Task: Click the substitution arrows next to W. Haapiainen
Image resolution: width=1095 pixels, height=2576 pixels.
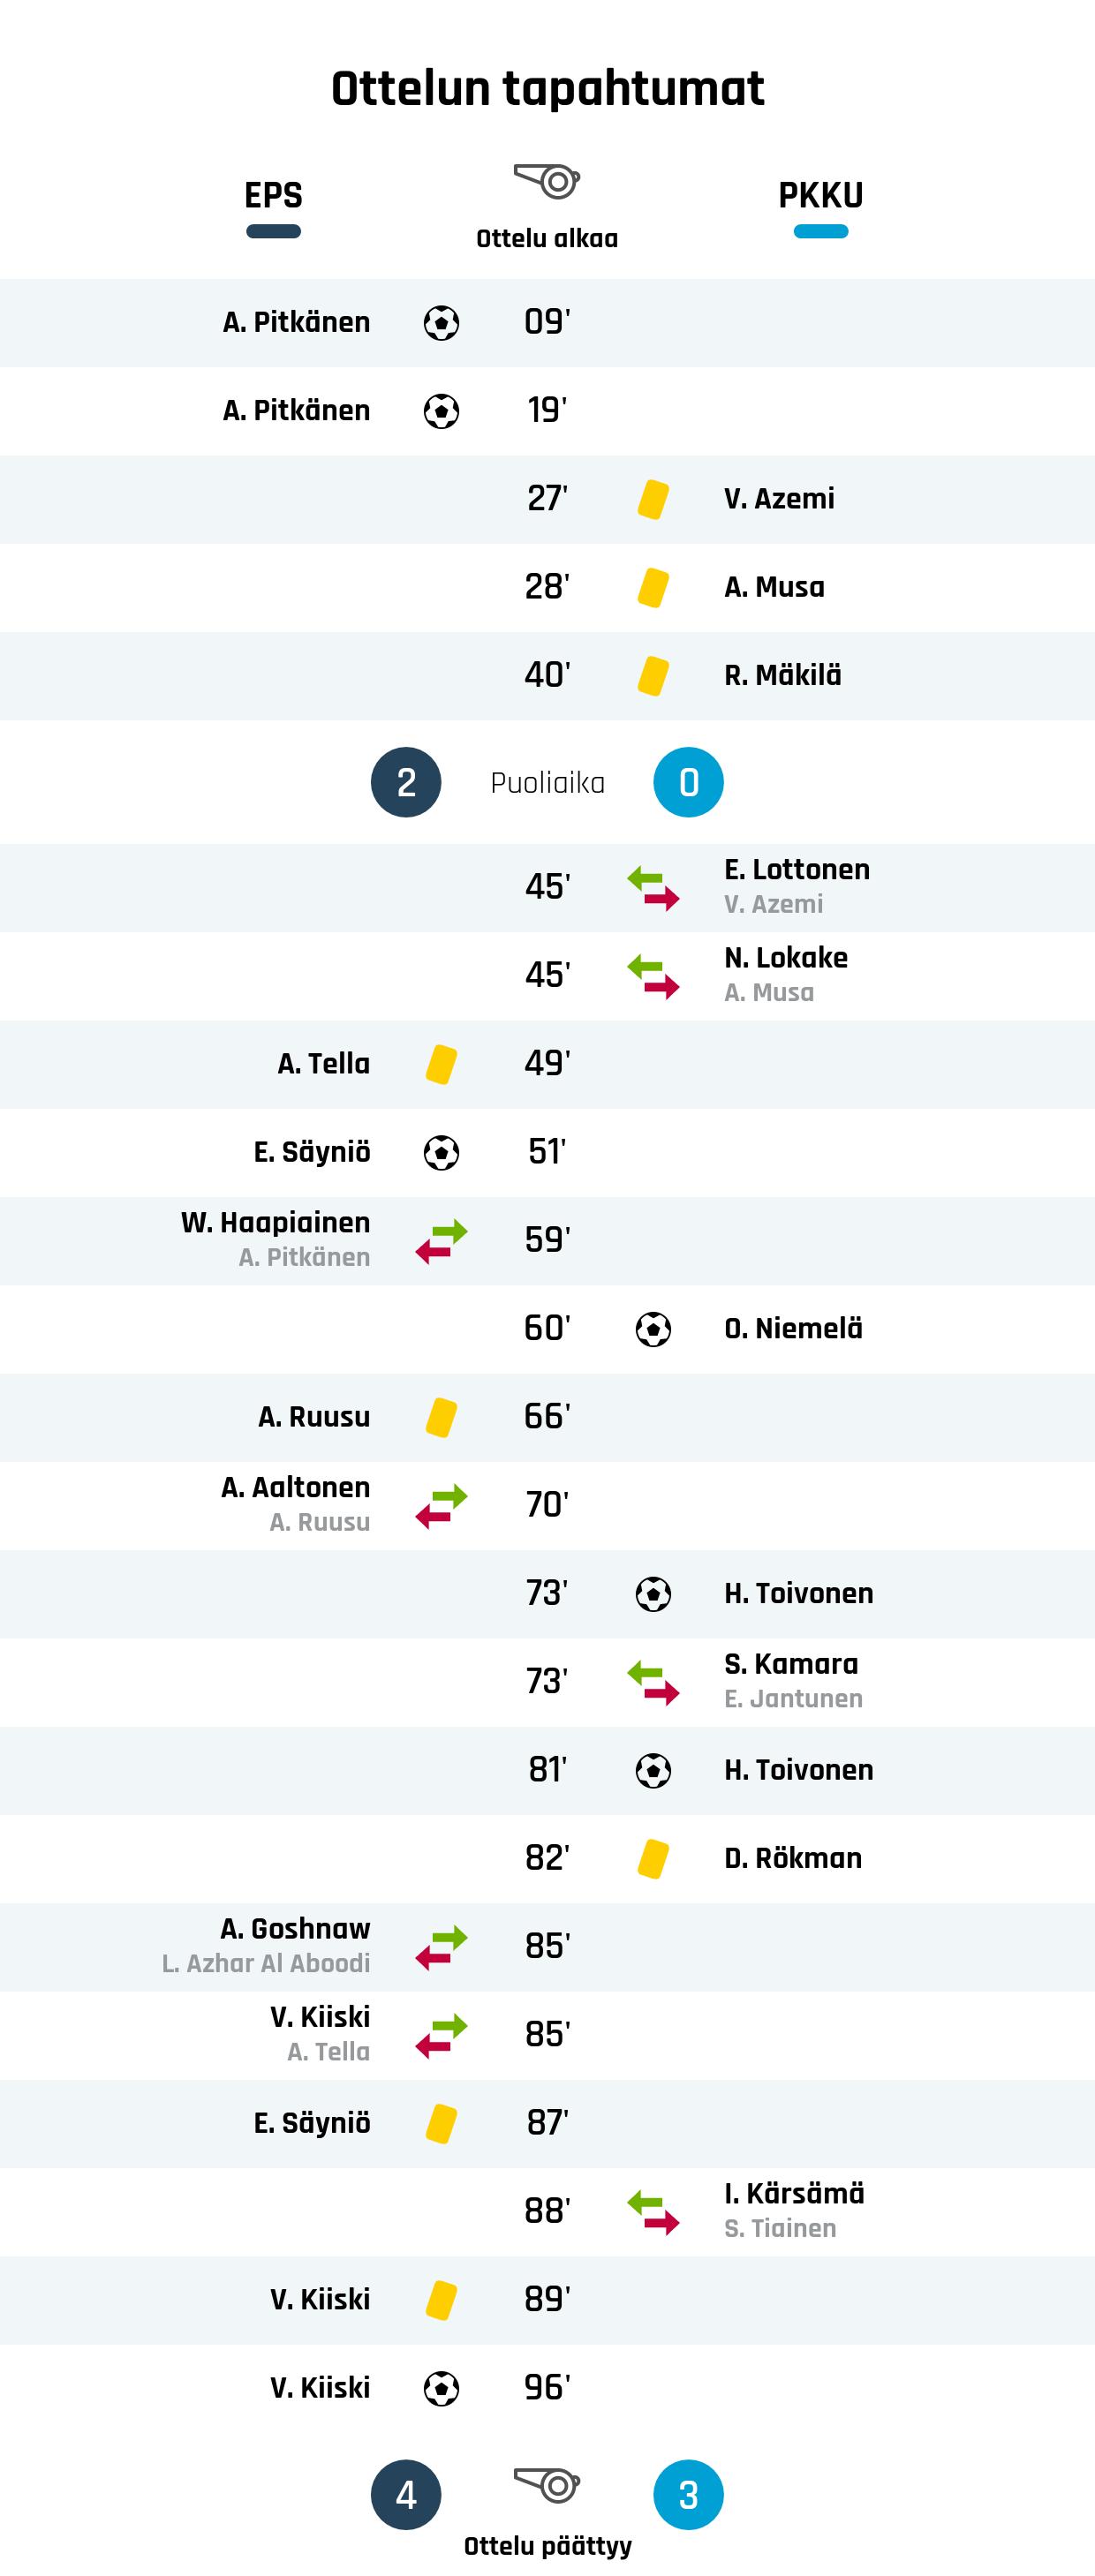Action: coord(441,1241)
